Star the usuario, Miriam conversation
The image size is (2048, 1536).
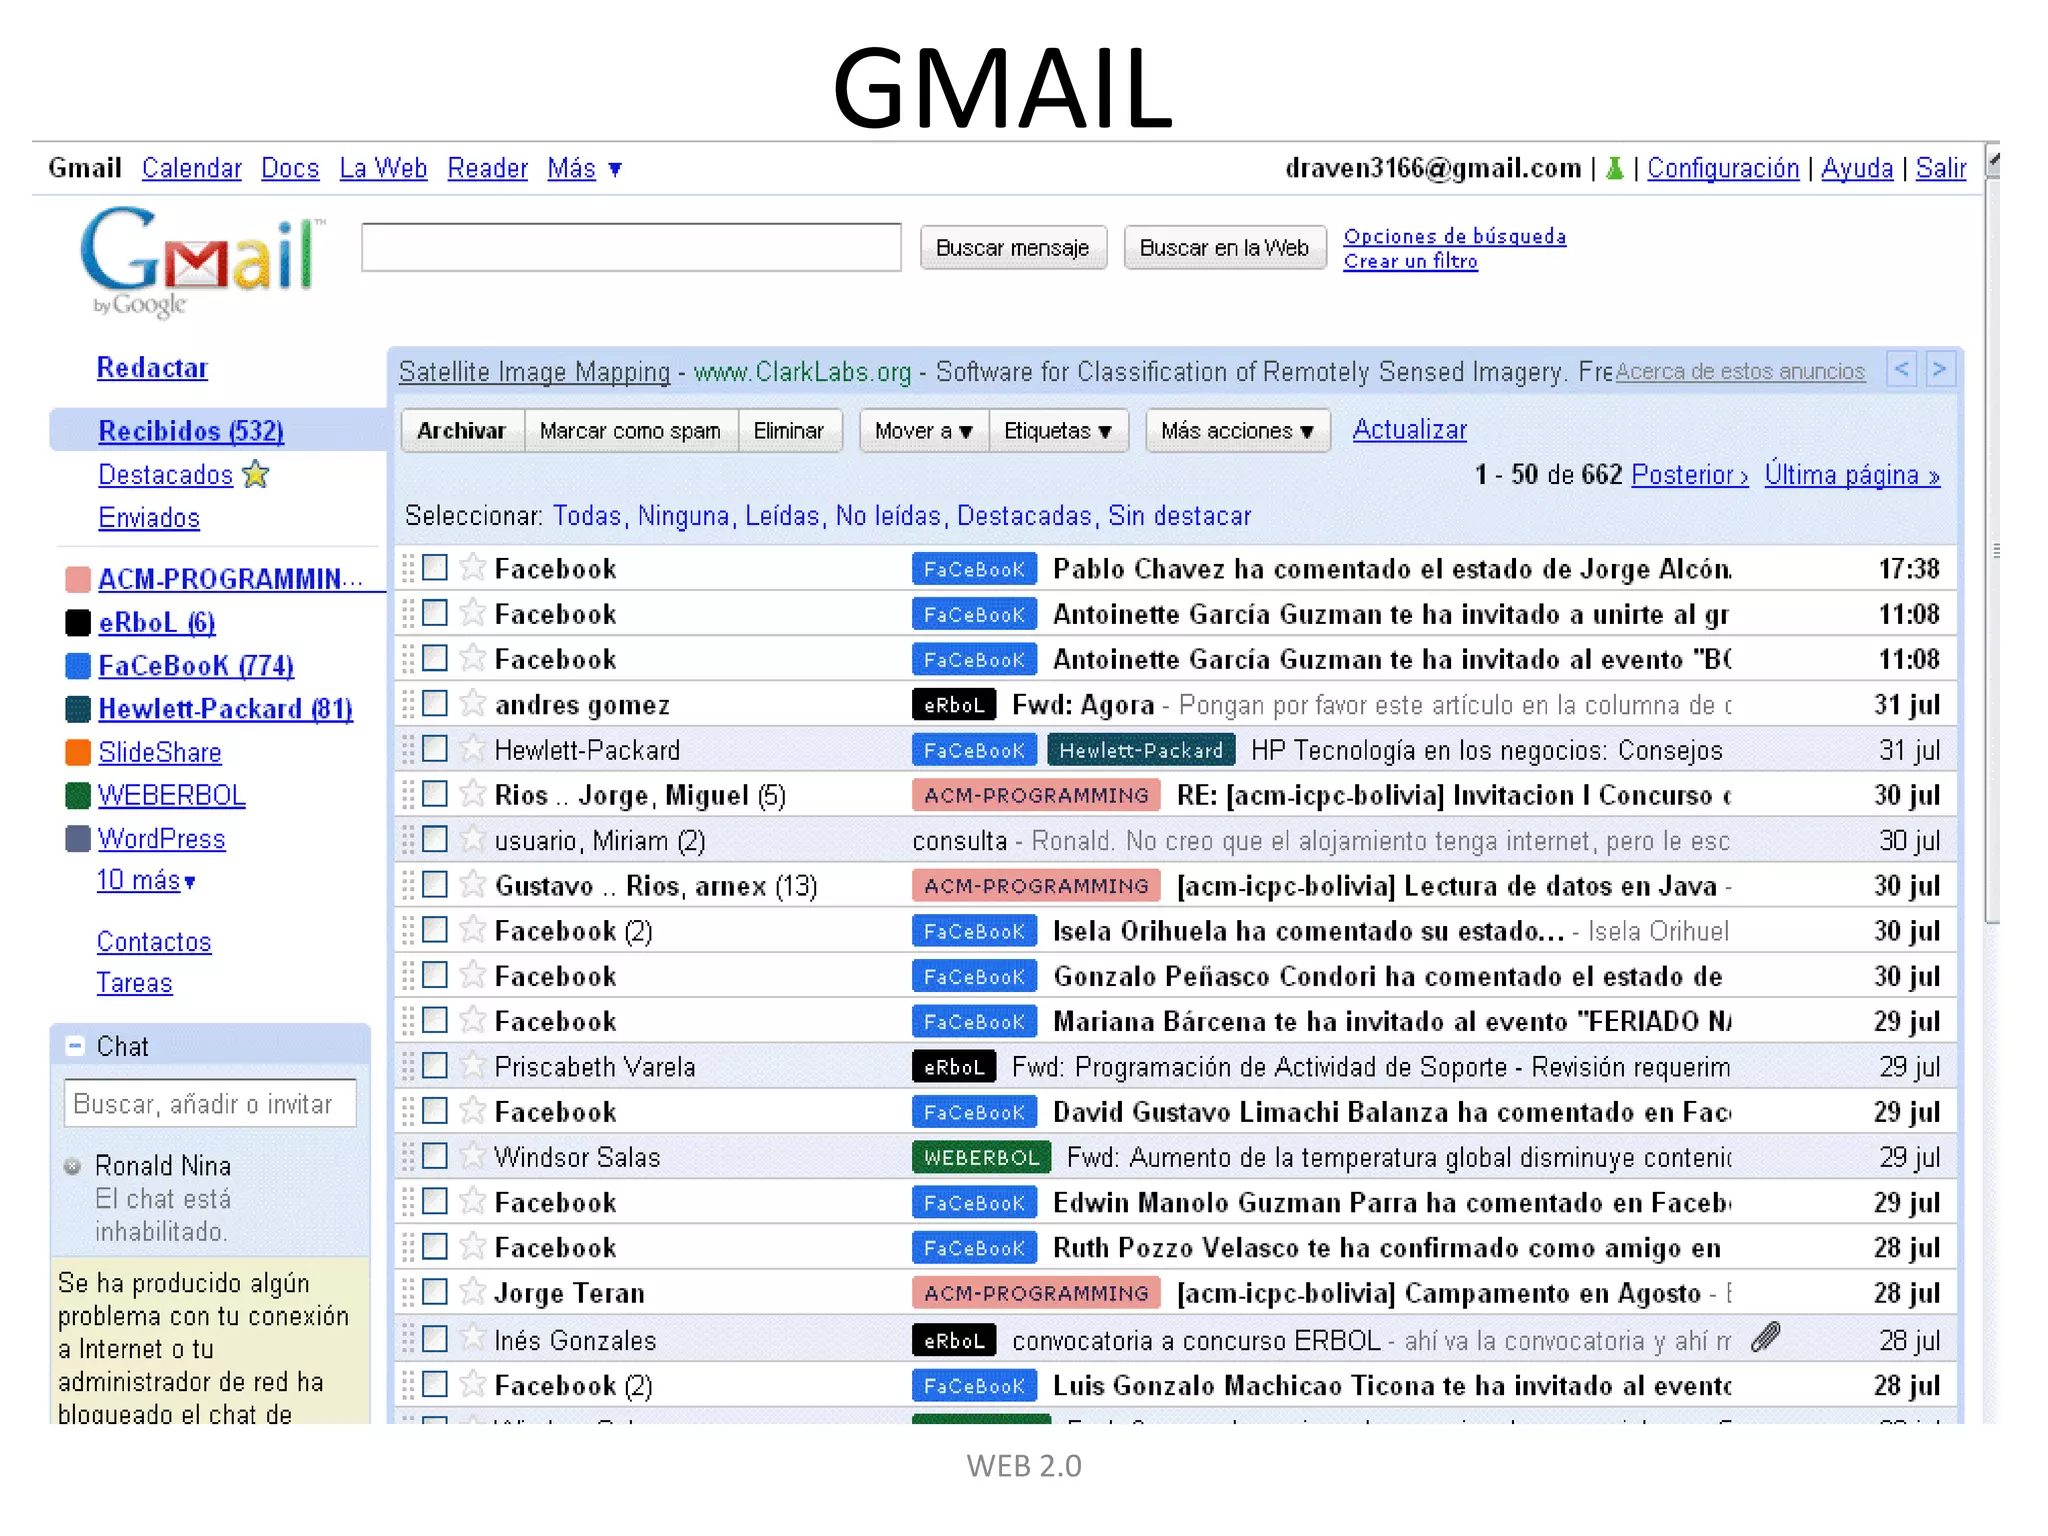(x=473, y=840)
